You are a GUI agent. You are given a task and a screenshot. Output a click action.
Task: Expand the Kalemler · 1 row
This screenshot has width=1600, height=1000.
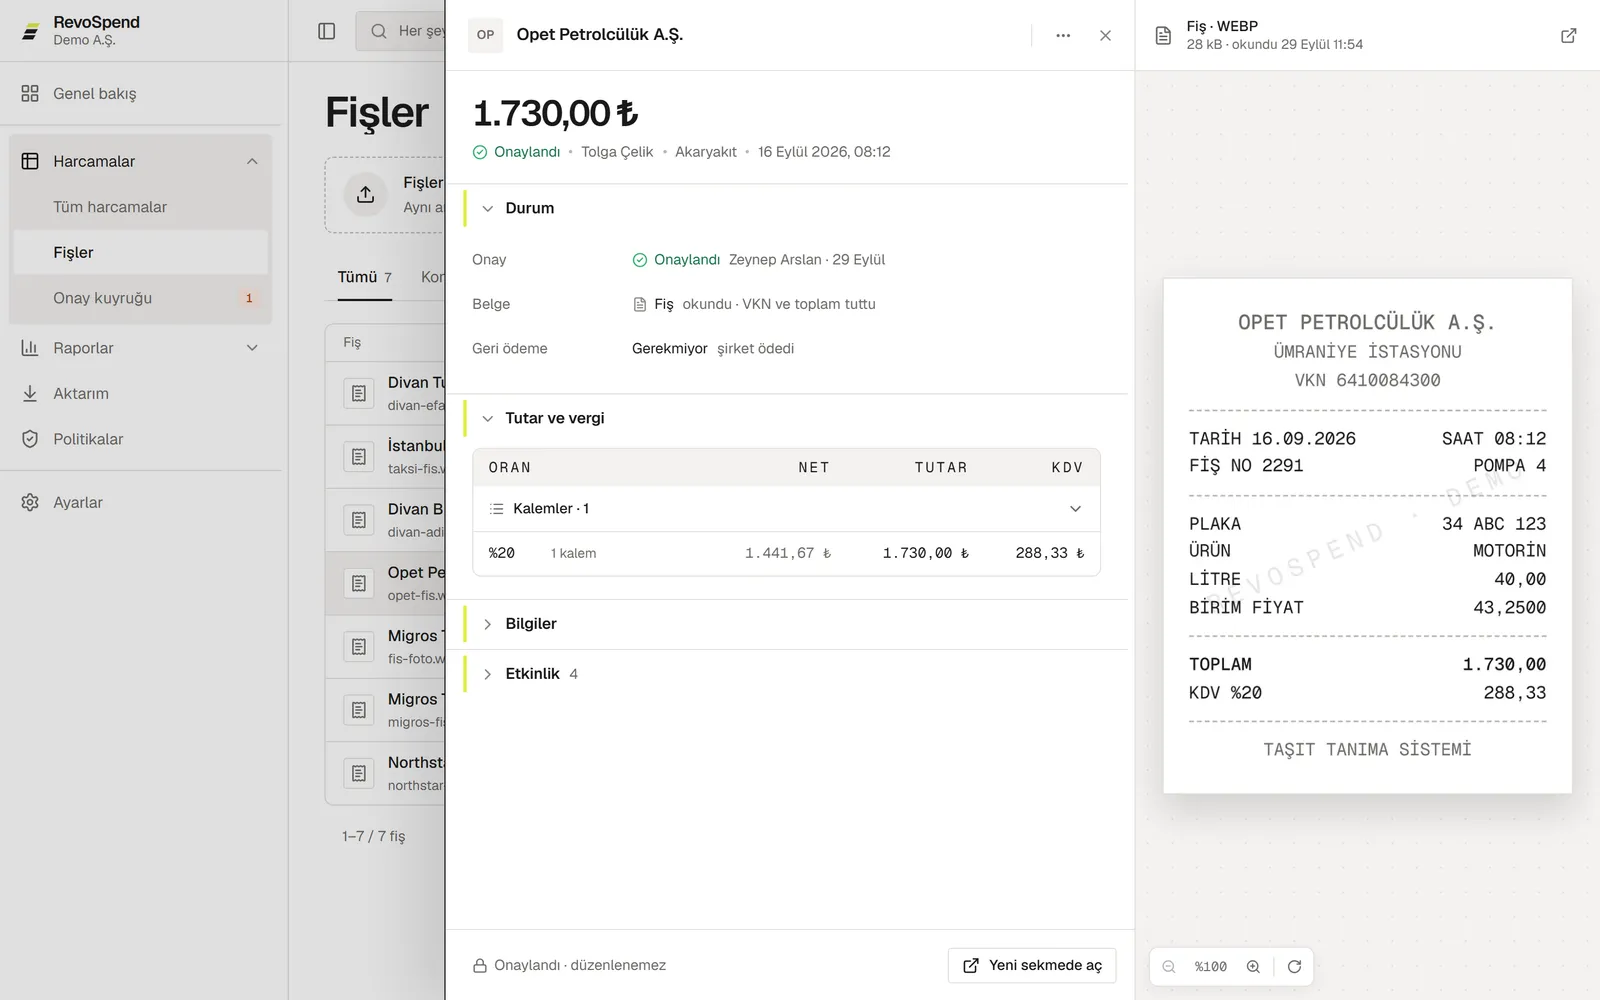[786, 509]
